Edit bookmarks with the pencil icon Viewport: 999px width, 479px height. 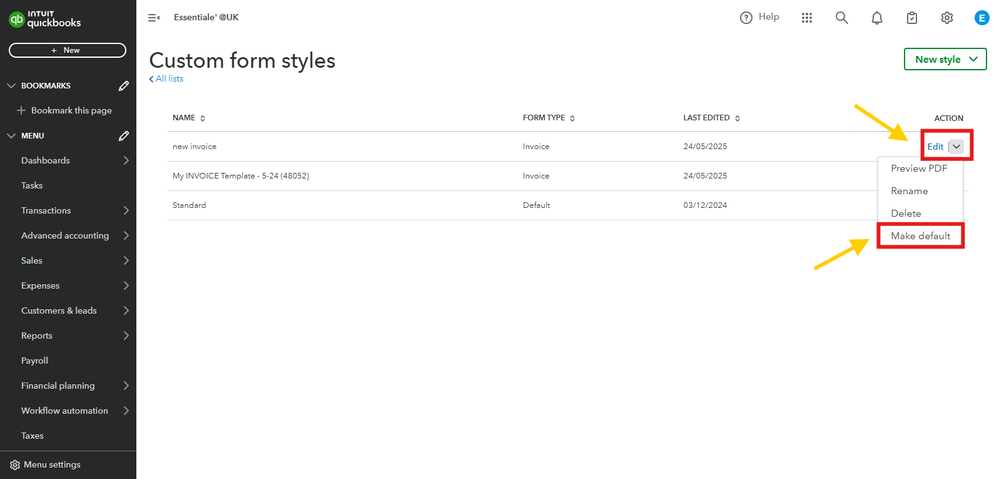point(124,86)
